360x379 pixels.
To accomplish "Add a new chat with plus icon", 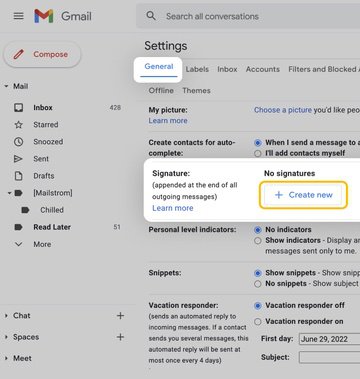I will pyautogui.click(x=120, y=316).
